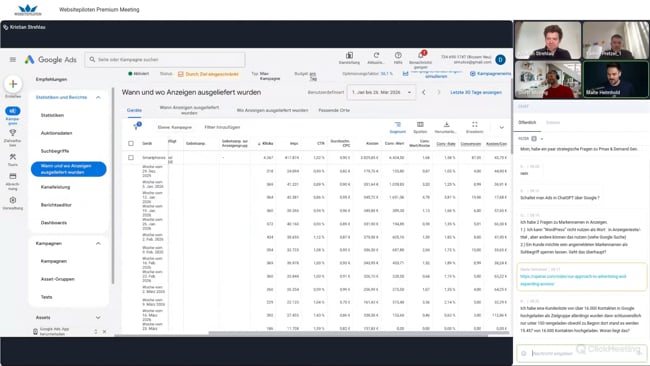The height and width of the screenshot is (366, 650).
Task: Switch to the Passende Orte tab
Action: (334, 110)
